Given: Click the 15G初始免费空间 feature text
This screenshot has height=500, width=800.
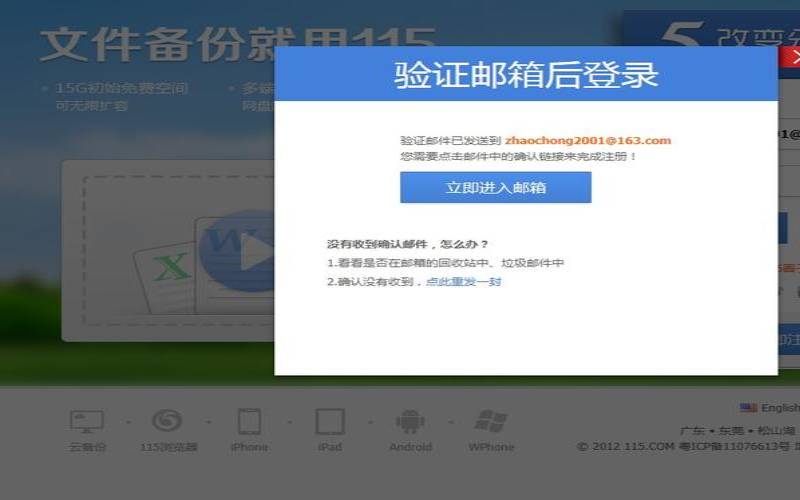Looking at the screenshot, I should tap(121, 88).
